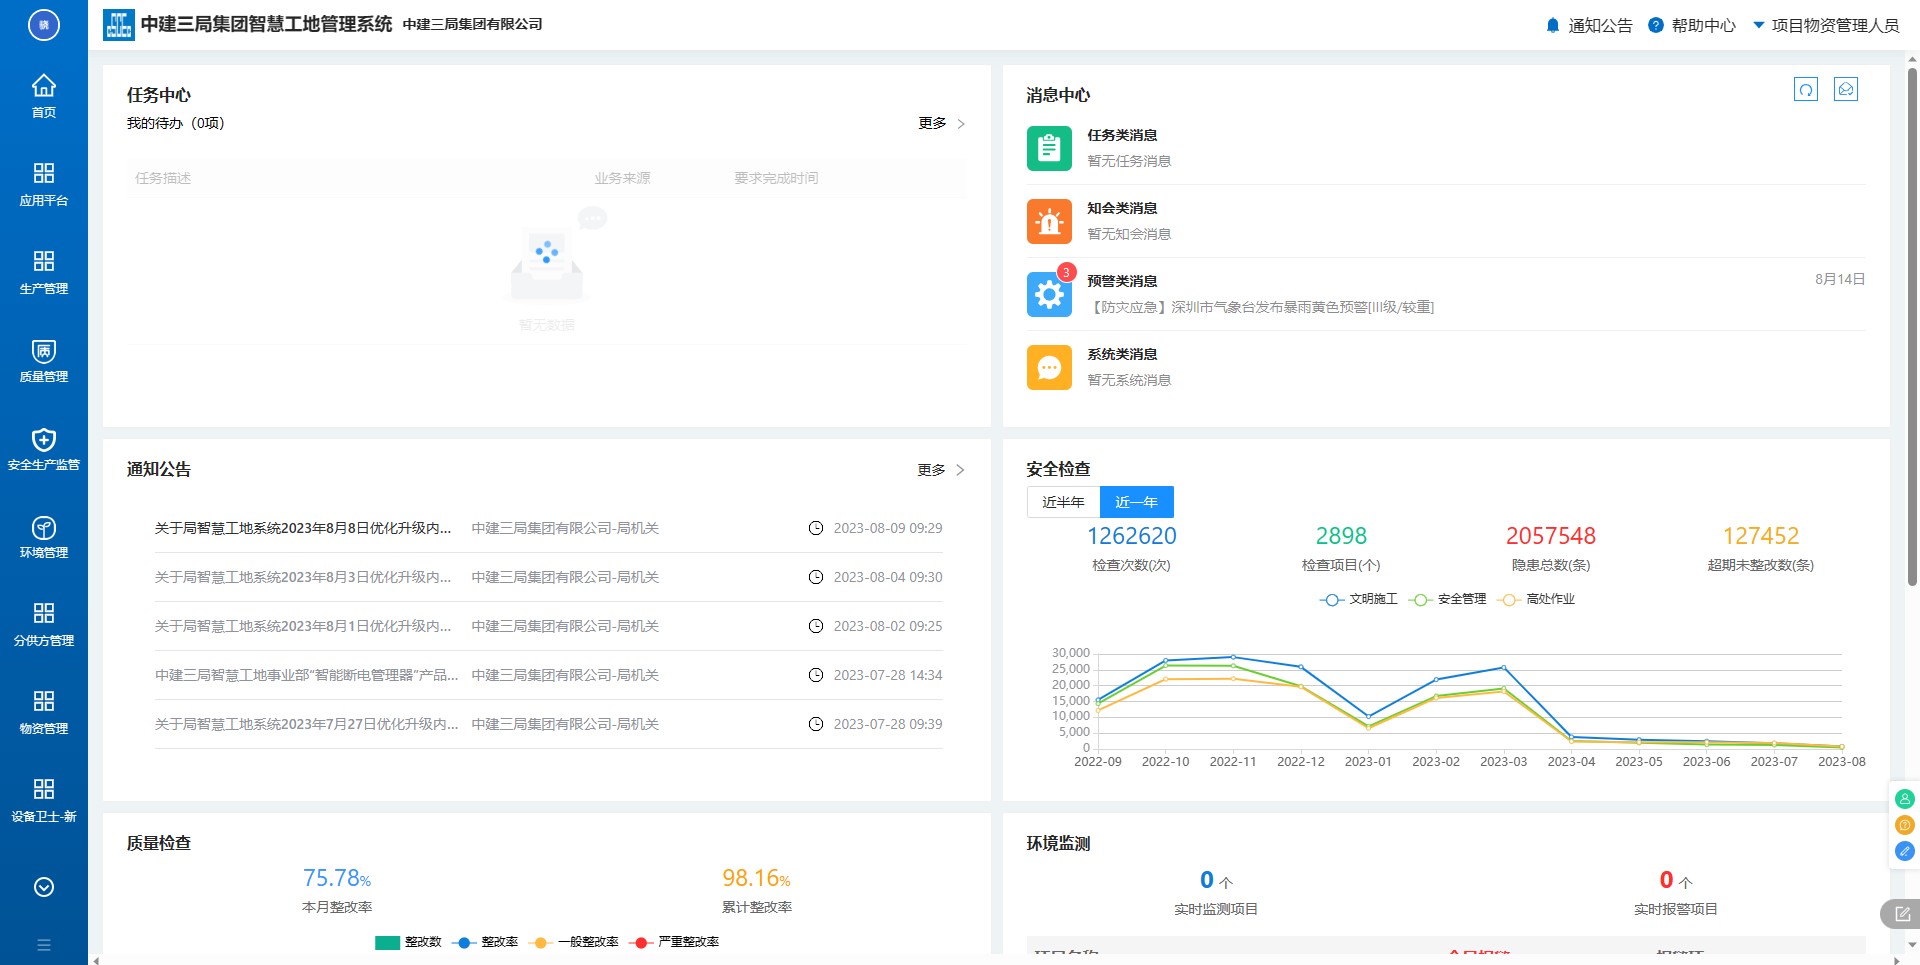Click green floating customer service icon
The height and width of the screenshot is (965, 1920).
1905,799
